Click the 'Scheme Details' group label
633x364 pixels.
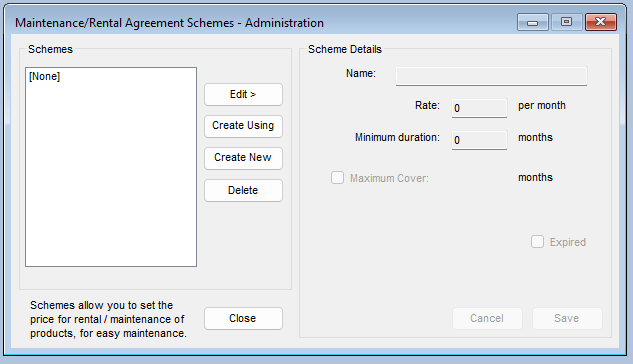coord(345,49)
